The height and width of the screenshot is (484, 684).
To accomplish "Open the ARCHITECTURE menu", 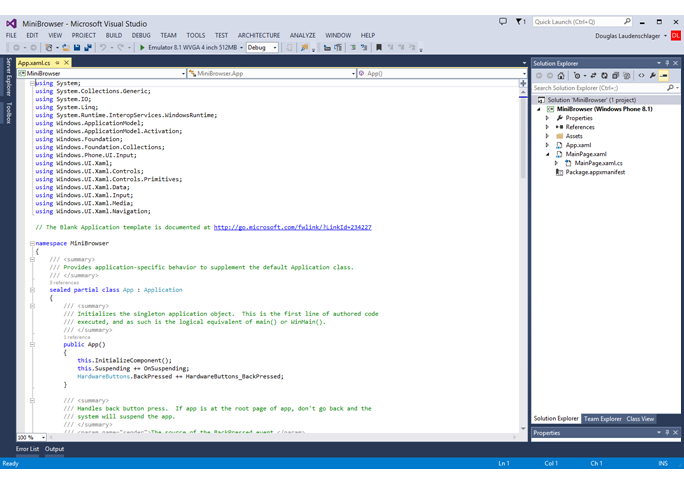I will point(259,35).
